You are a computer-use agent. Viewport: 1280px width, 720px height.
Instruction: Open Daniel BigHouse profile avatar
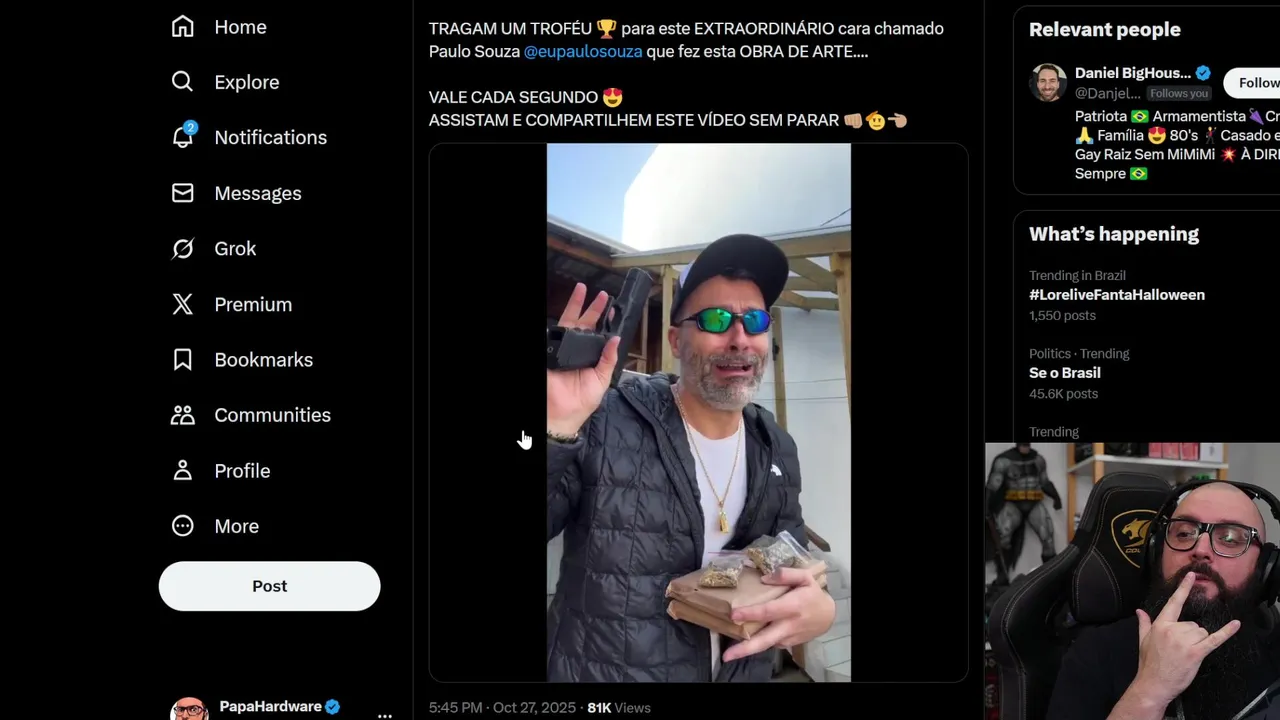click(x=1048, y=82)
